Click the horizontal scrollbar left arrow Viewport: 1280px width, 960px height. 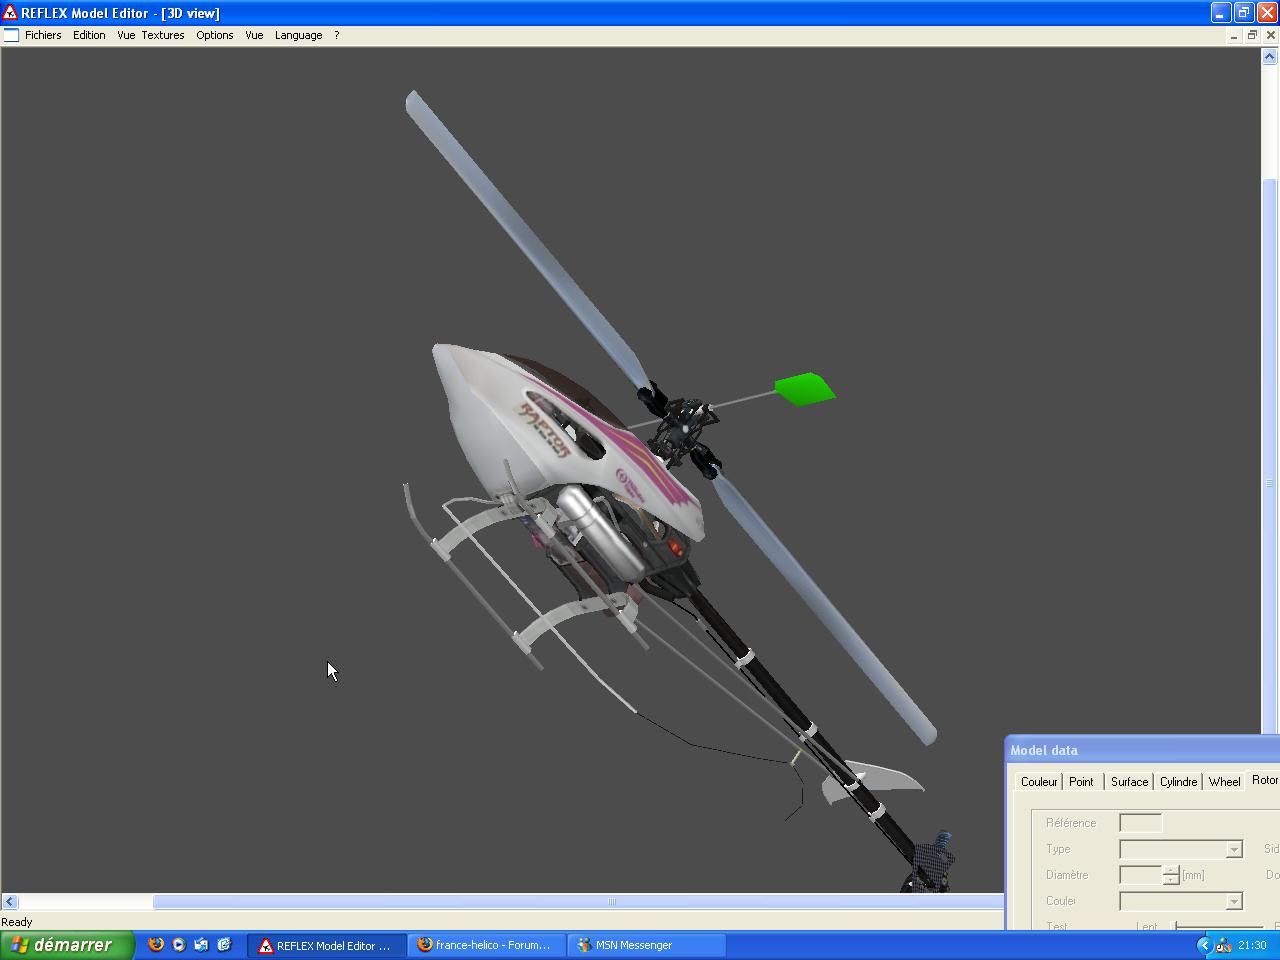(10, 901)
